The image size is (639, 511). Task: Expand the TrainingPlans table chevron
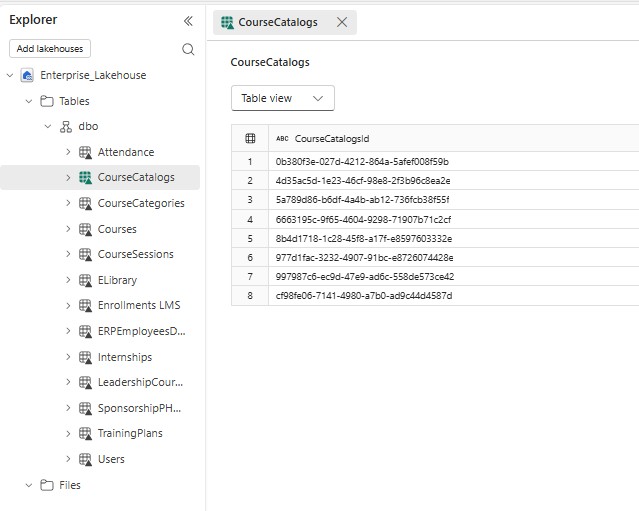click(x=68, y=434)
